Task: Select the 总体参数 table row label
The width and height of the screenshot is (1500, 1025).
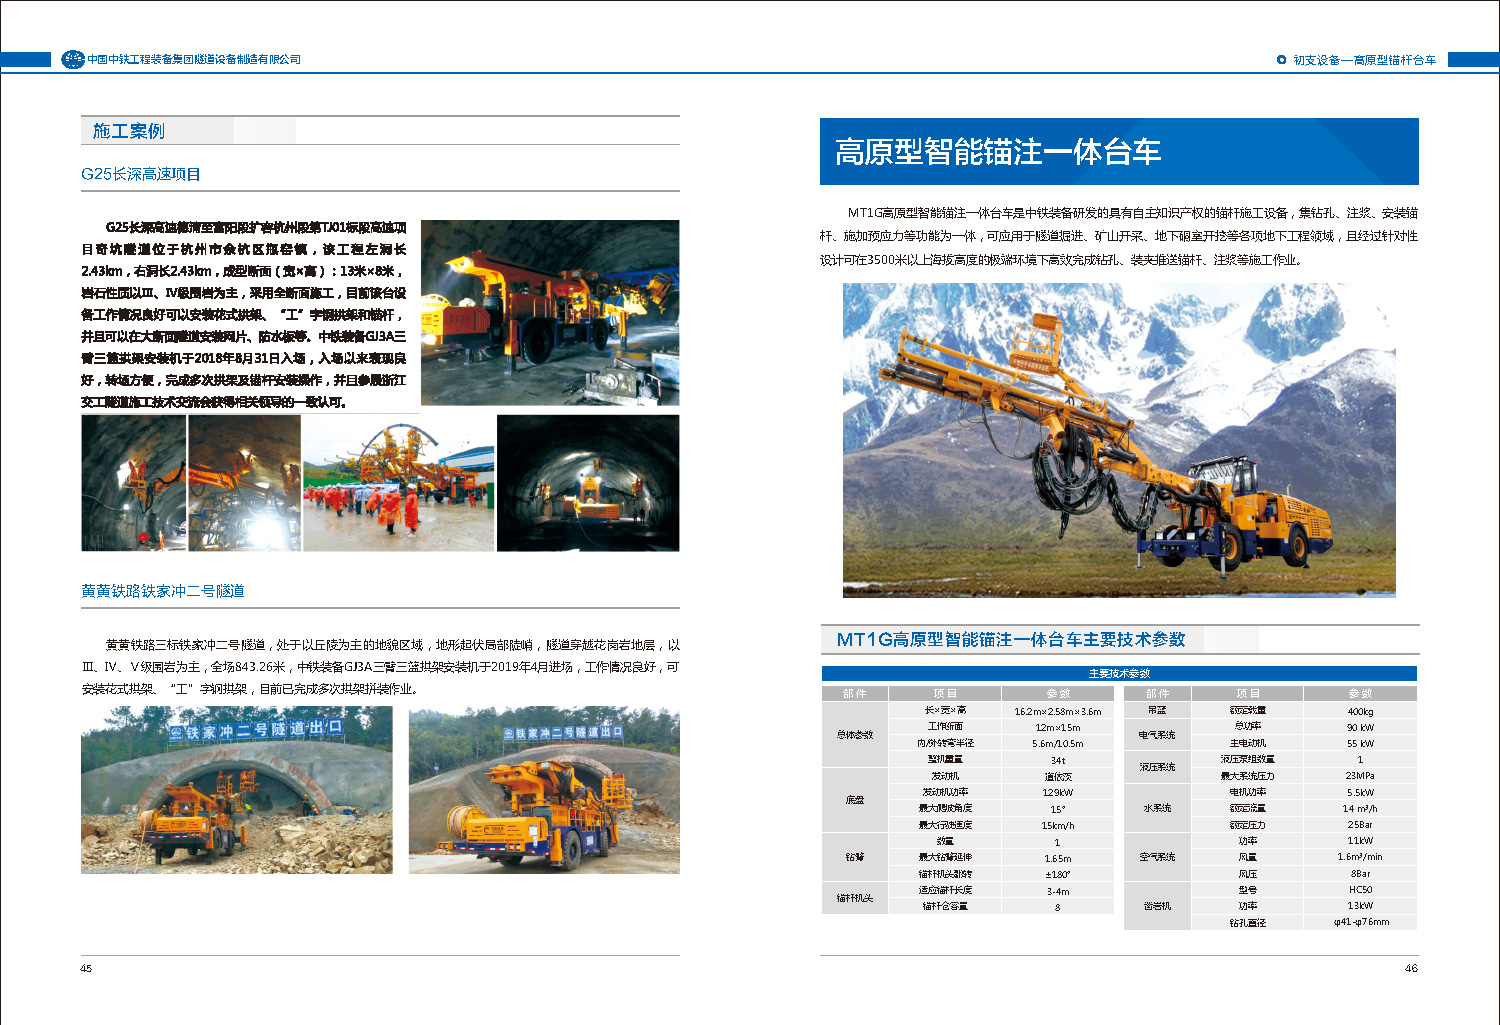Action: 854,735
